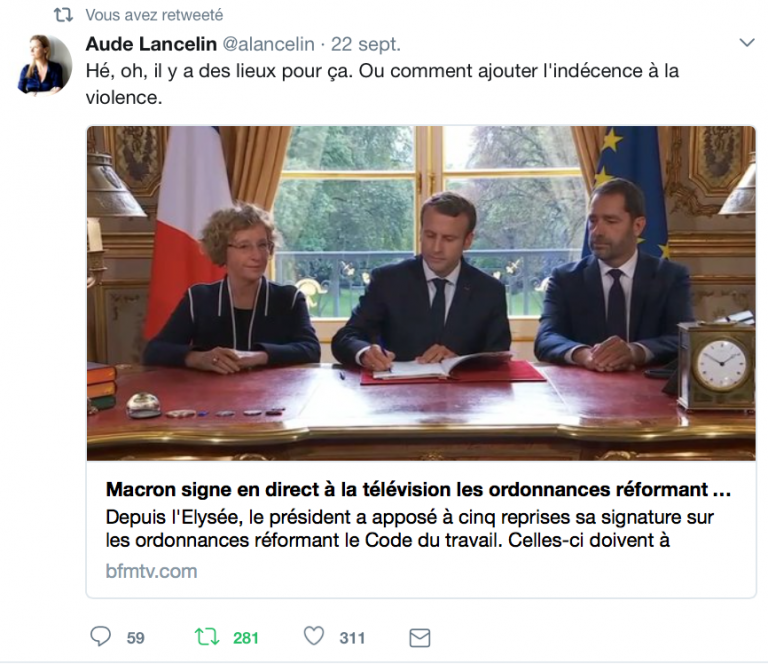
Task: Click the bfmtv.com domain link
Action: click(x=151, y=571)
